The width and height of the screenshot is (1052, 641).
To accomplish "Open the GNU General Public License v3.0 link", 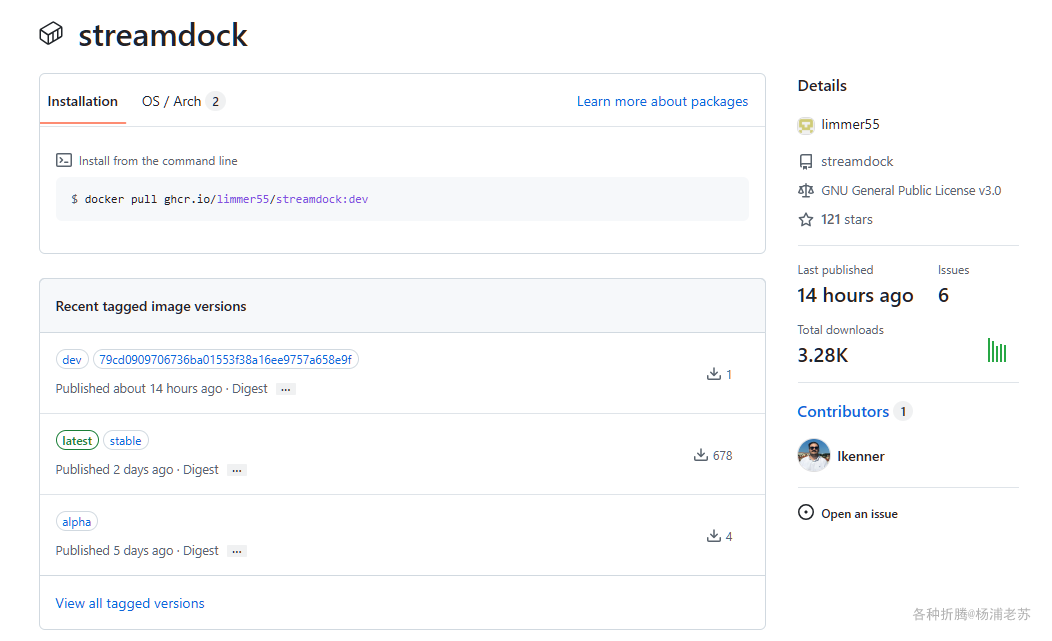I will click(x=911, y=191).
